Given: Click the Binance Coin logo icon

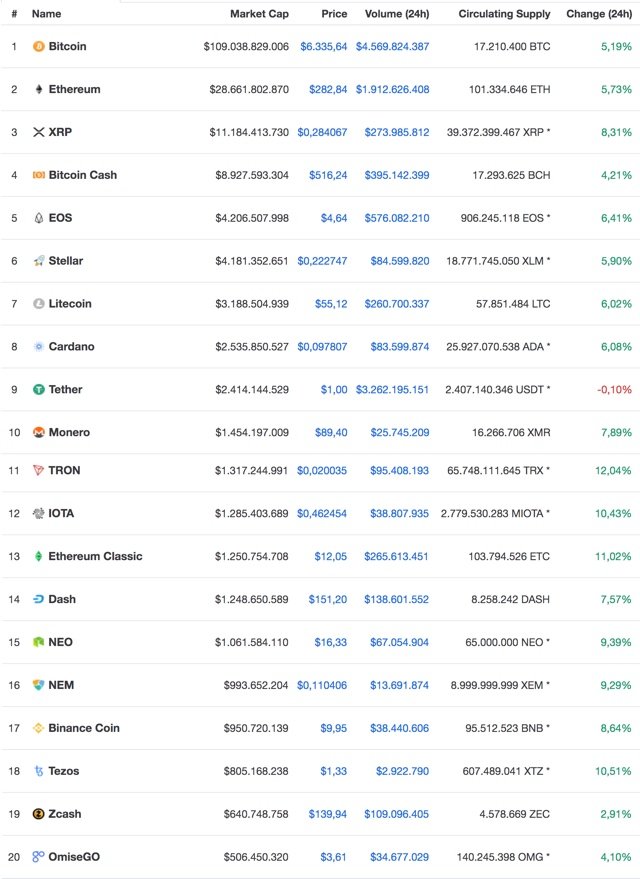Looking at the screenshot, I should pos(39,728).
